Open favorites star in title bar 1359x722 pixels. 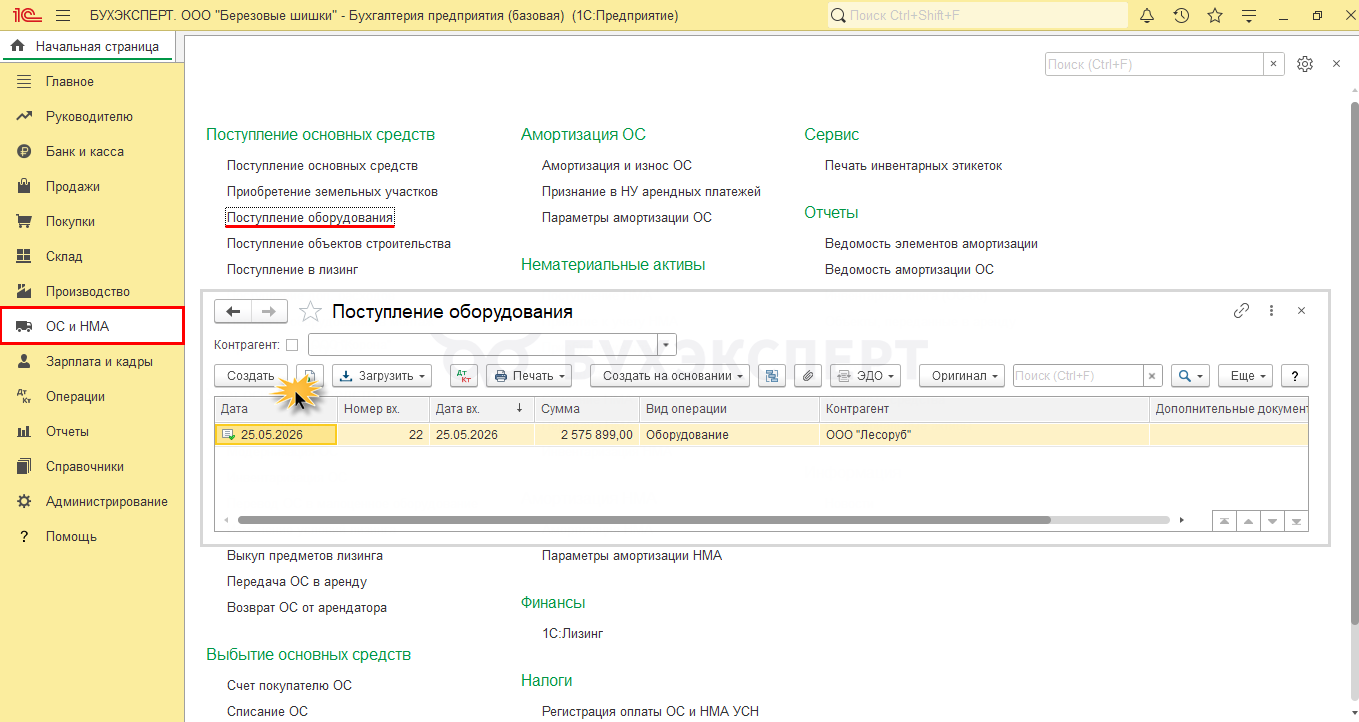1215,16
